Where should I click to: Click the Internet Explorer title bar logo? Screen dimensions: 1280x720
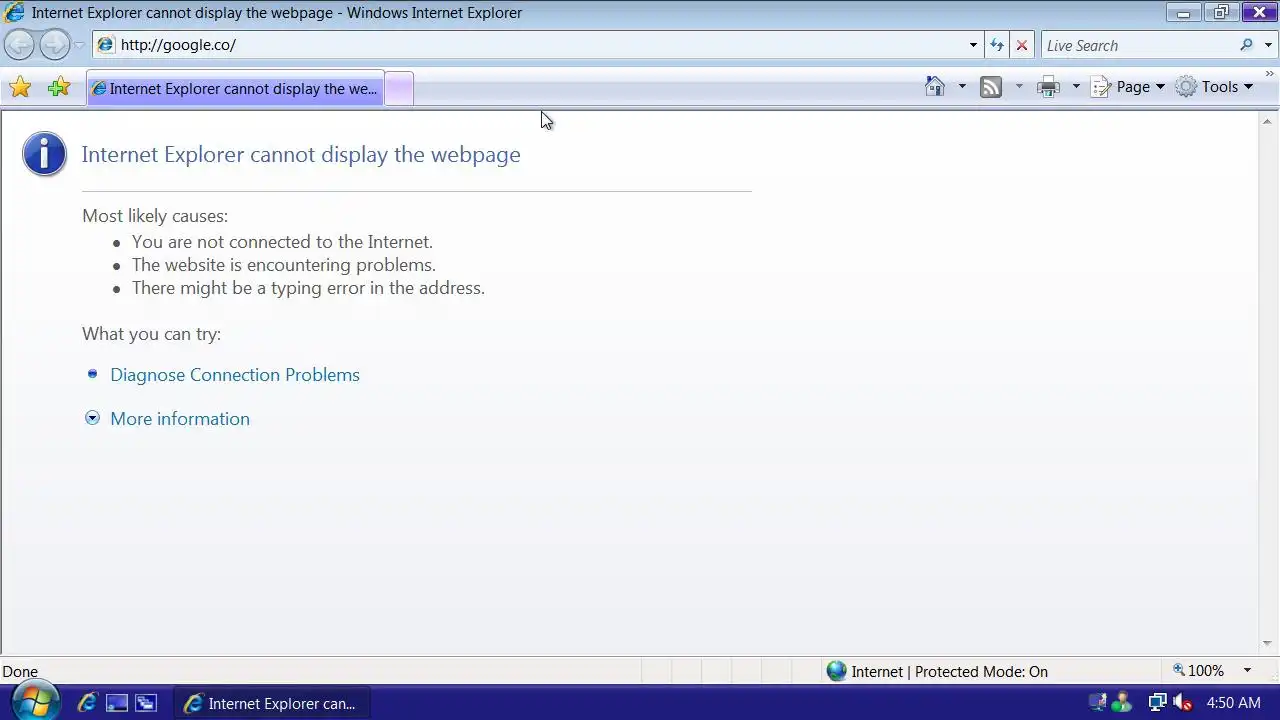point(15,13)
